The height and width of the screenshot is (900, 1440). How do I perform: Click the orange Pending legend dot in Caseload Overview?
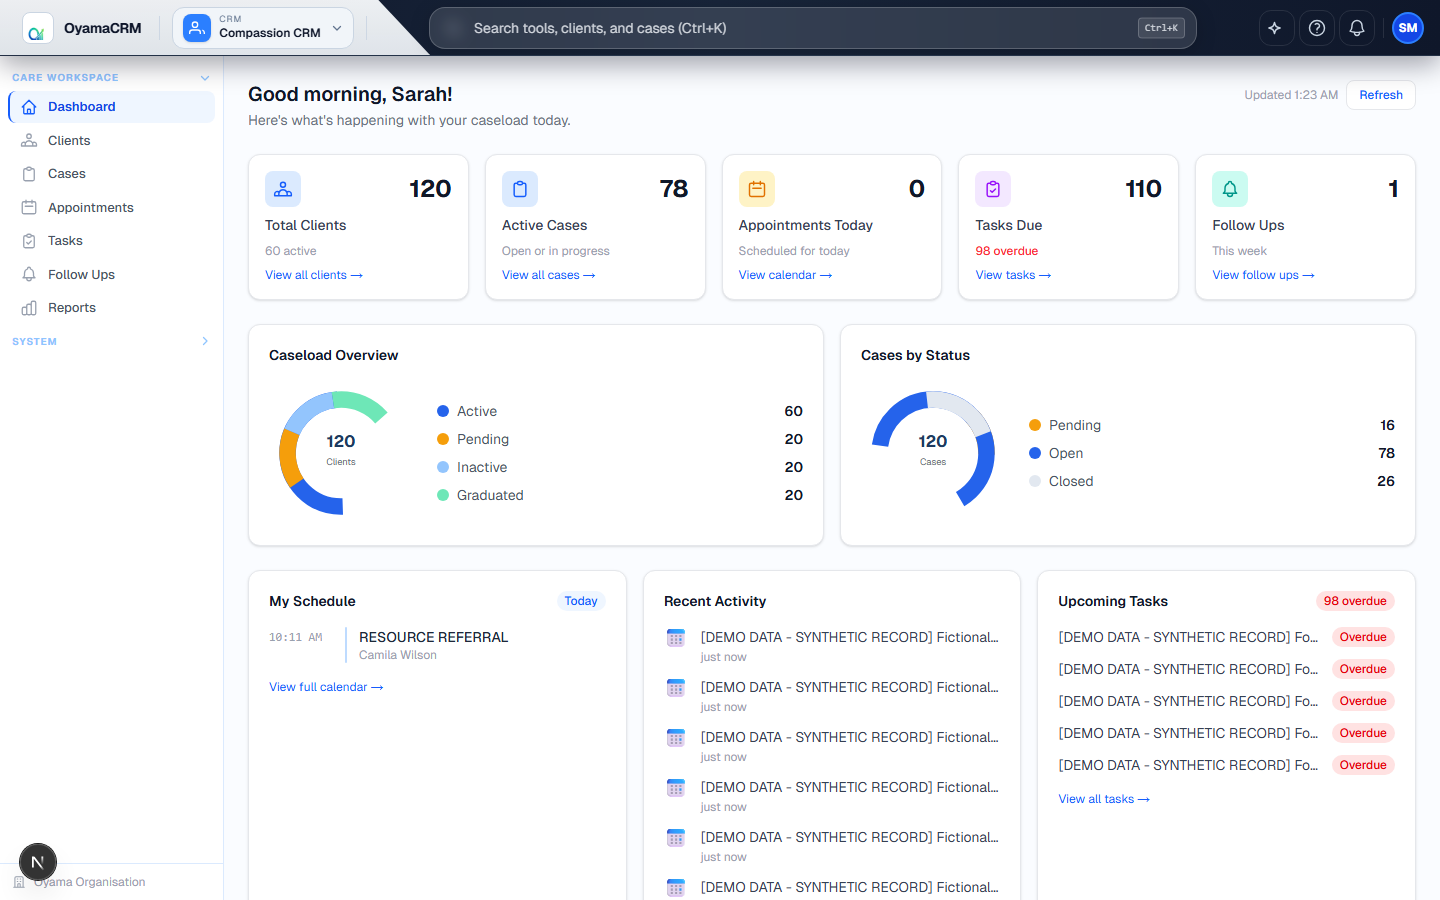tap(443, 439)
